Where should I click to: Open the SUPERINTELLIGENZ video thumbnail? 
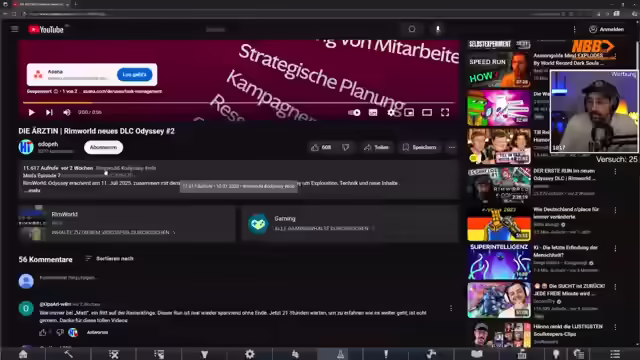click(x=499, y=262)
